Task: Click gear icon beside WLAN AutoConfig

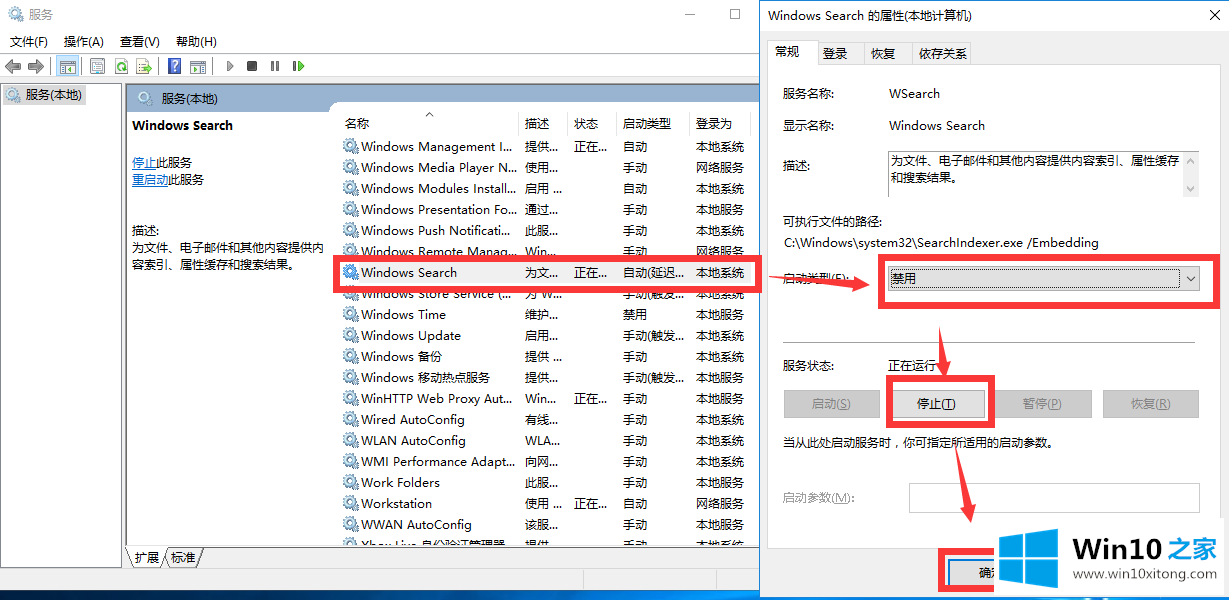Action: click(350, 440)
